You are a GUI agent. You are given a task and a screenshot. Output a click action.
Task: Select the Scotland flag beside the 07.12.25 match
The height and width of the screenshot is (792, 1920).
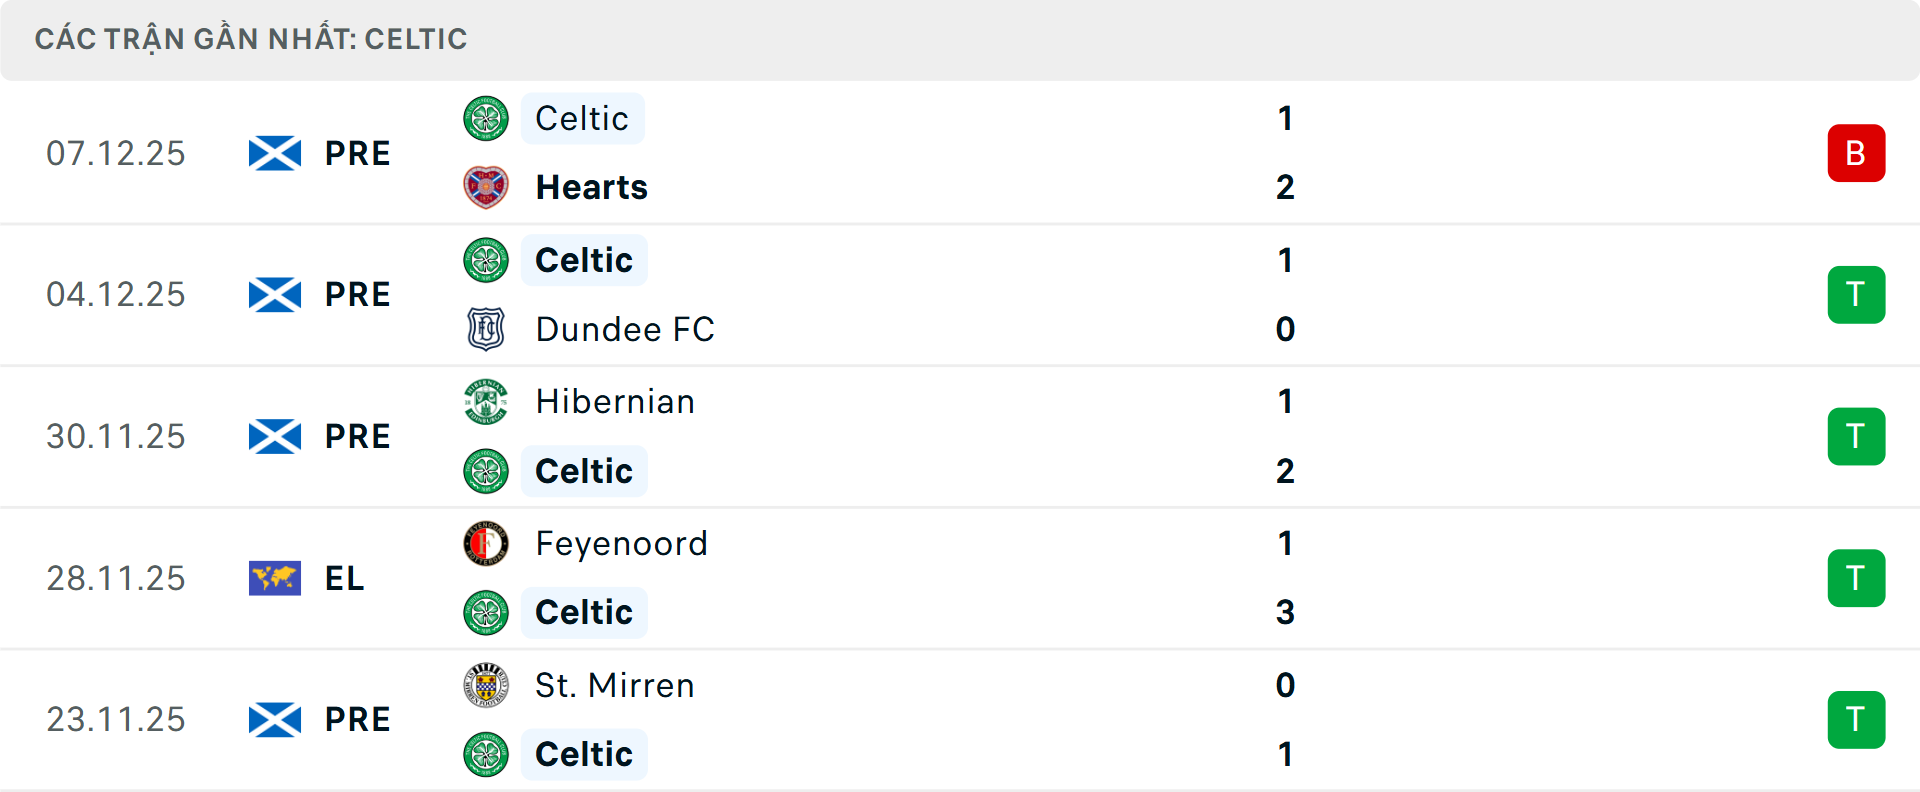click(x=274, y=153)
